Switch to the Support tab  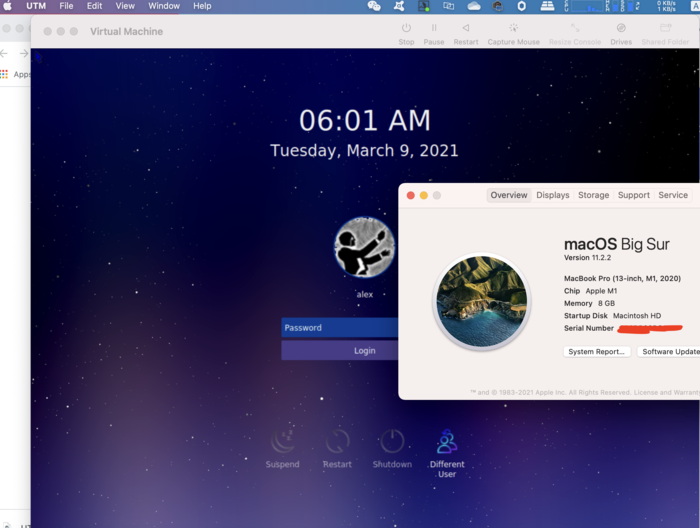pos(633,195)
